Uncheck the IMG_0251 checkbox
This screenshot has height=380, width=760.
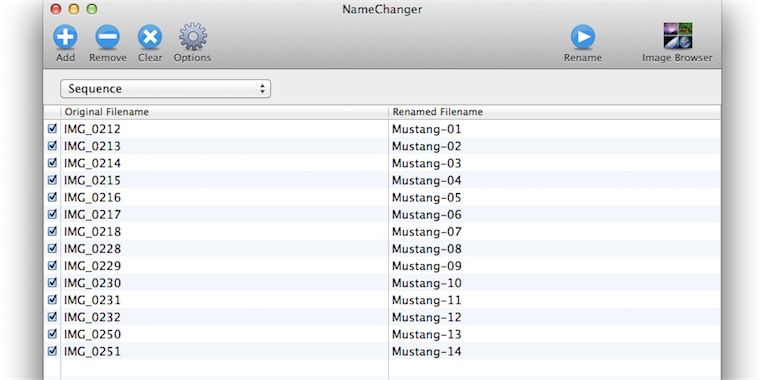[x=52, y=351]
